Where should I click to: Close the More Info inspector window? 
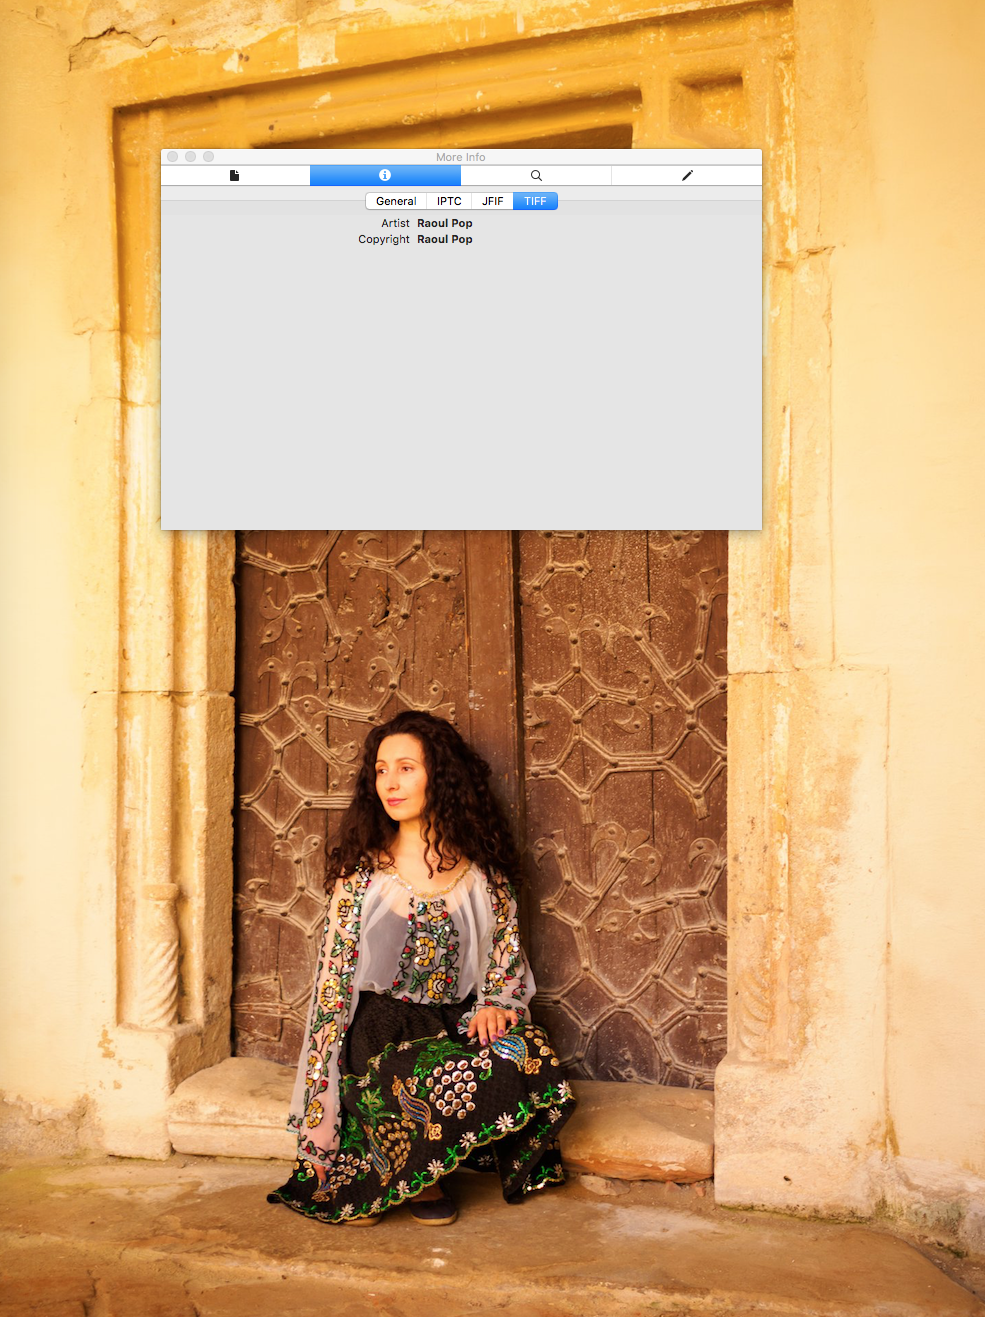[173, 157]
